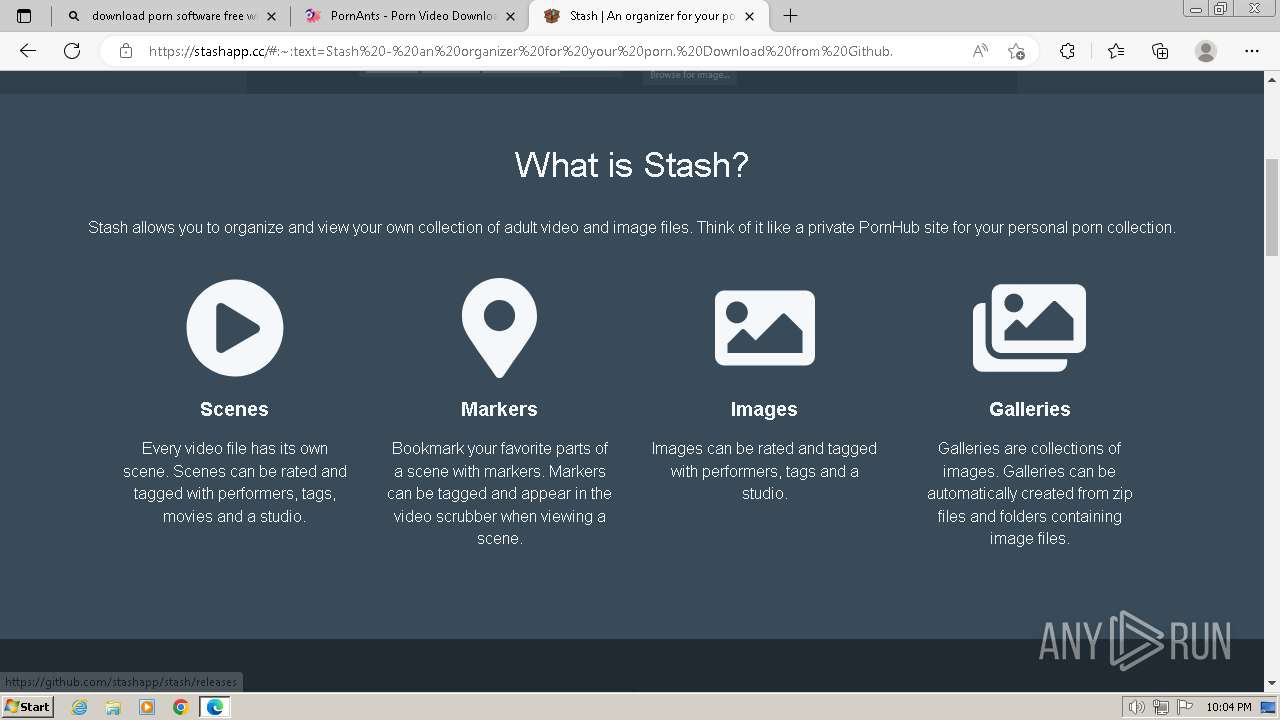Click the Galleries heading
The image size is (1280, 720).
1029,409
